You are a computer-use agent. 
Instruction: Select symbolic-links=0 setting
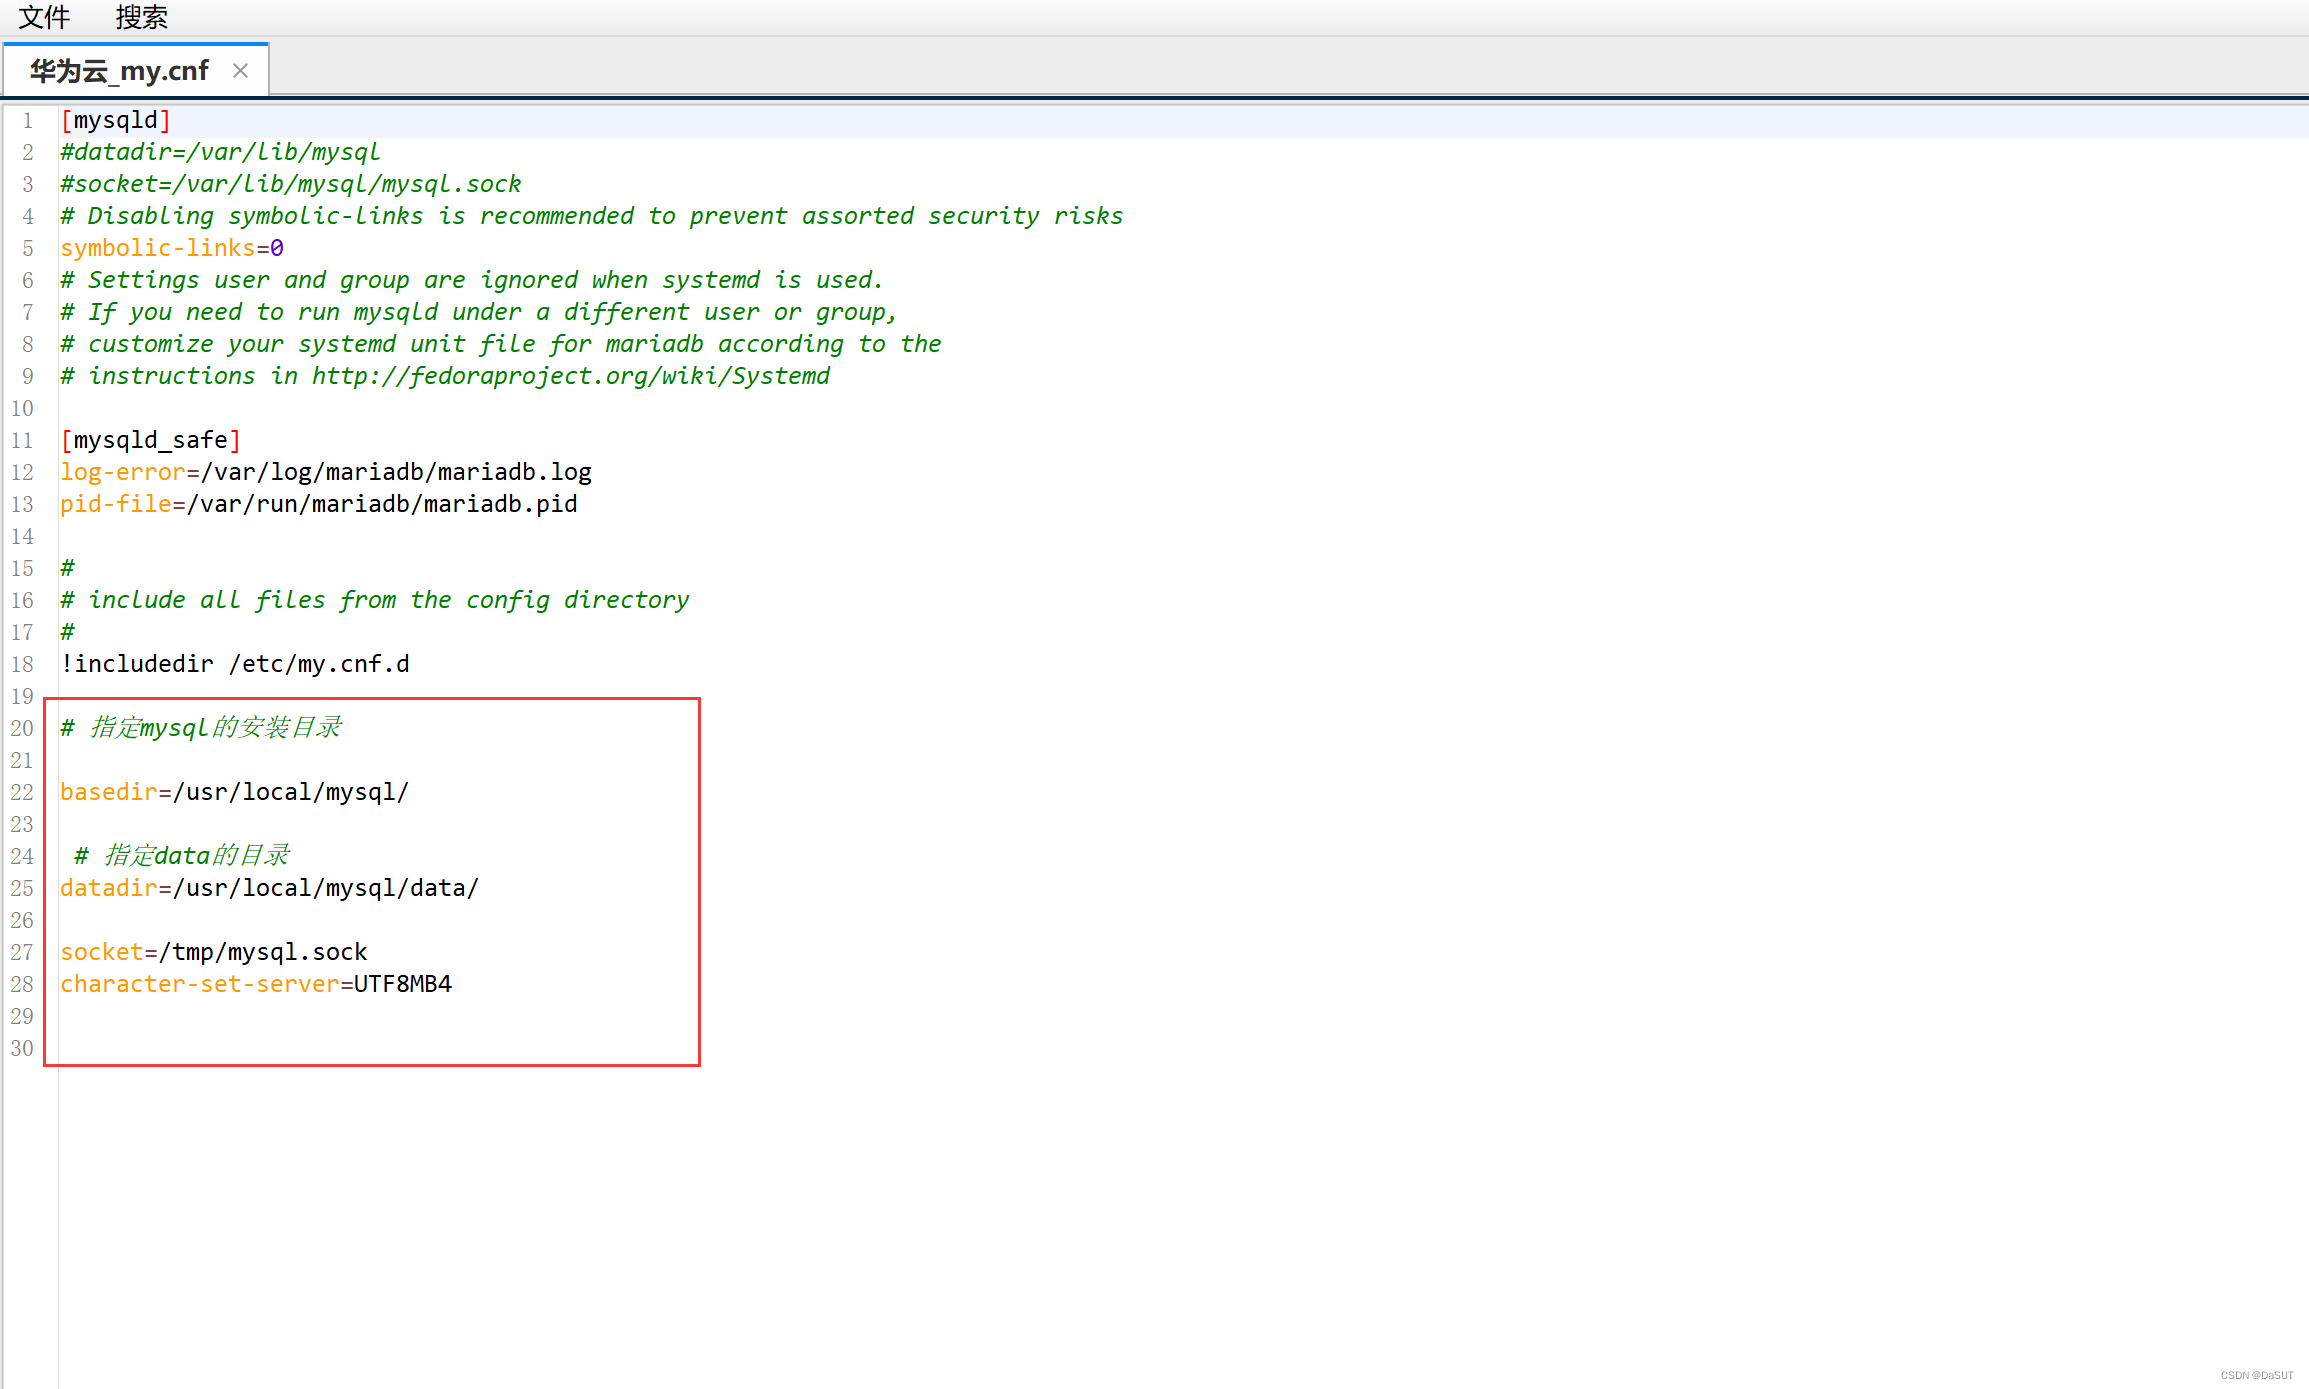172,247
